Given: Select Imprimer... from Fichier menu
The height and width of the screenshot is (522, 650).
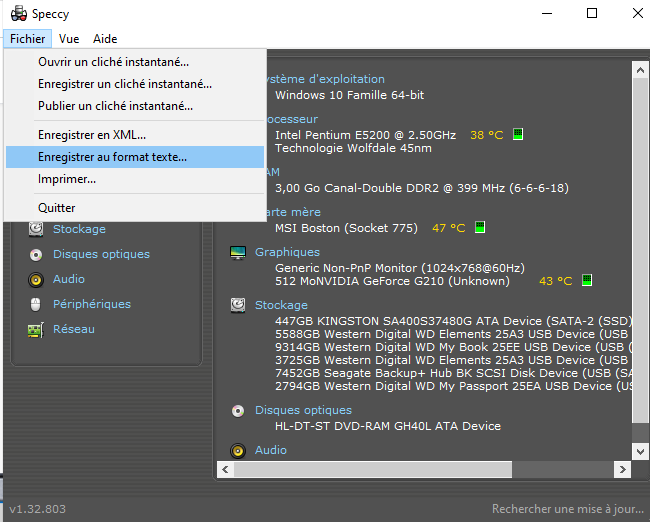Looking at the screenshot, I should [135, 179].
